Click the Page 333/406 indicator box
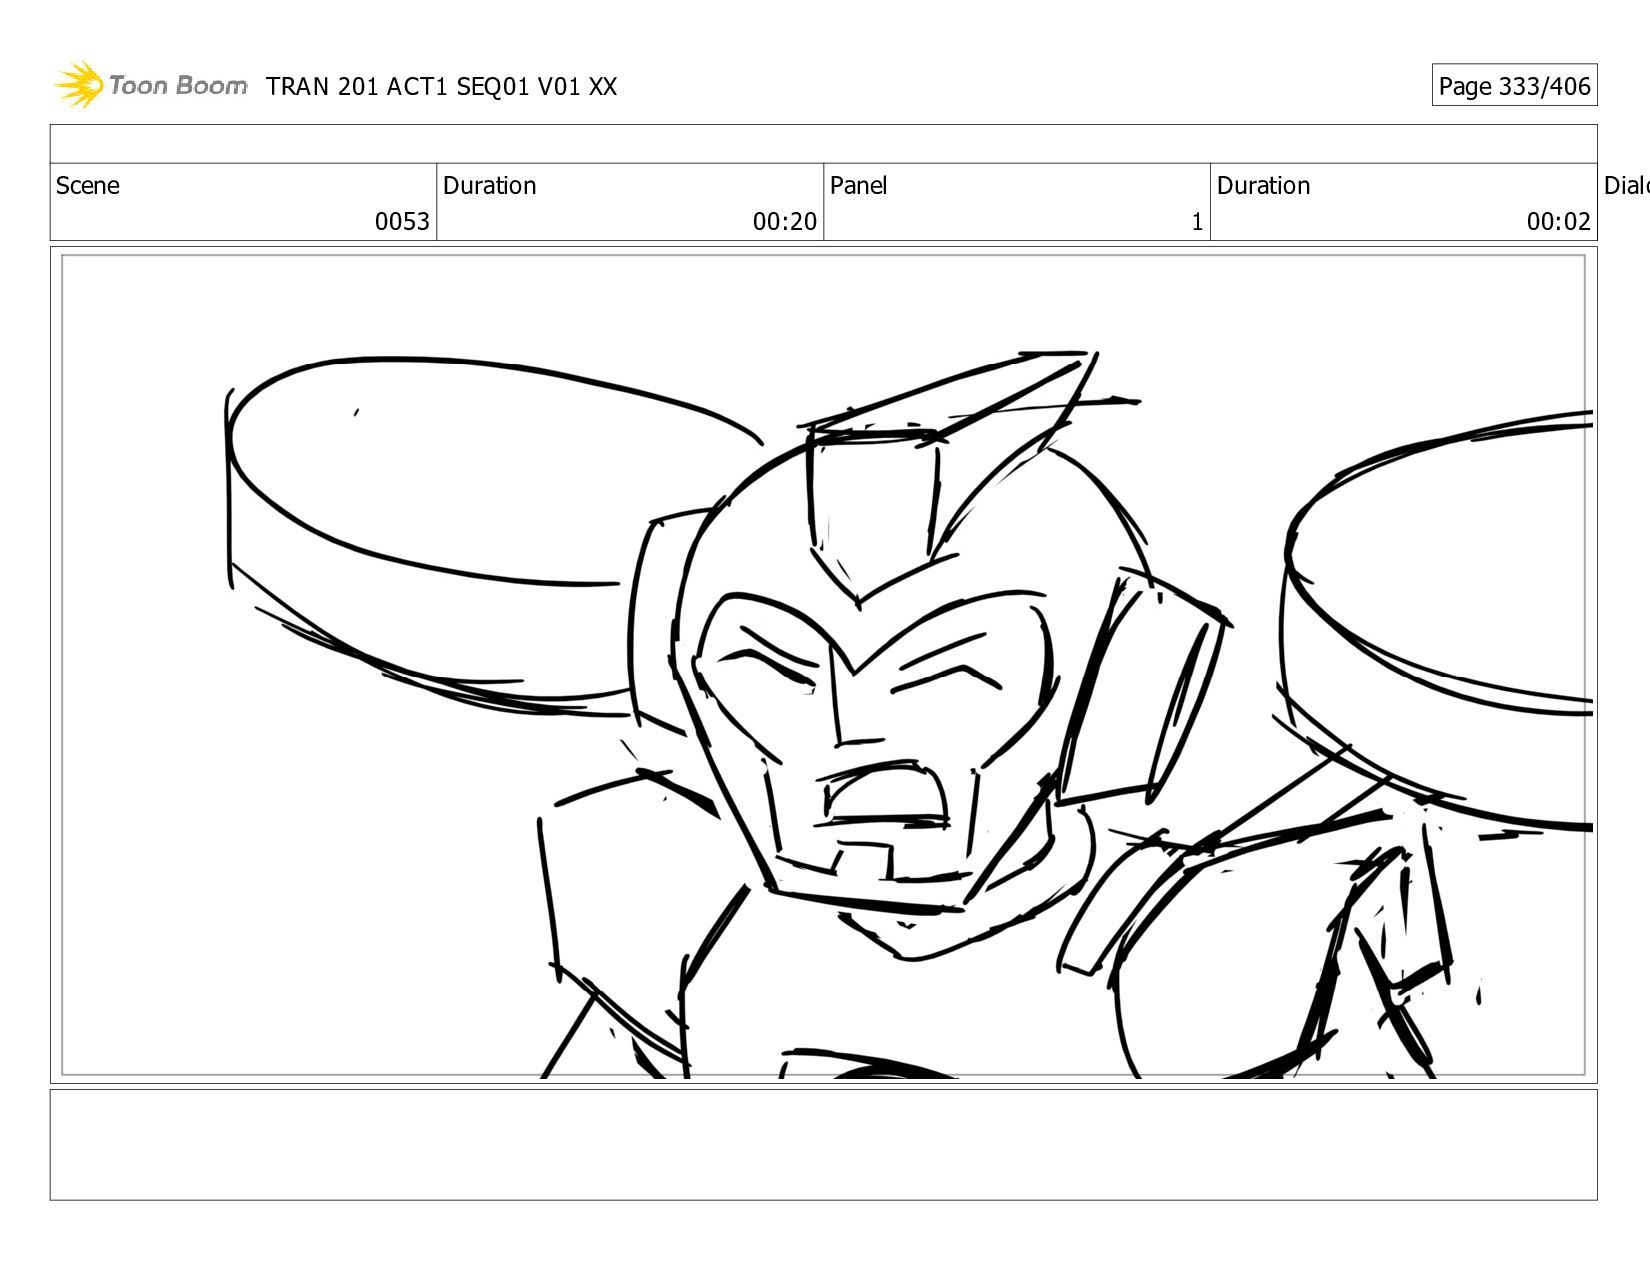 click(x=1513, y=86)
